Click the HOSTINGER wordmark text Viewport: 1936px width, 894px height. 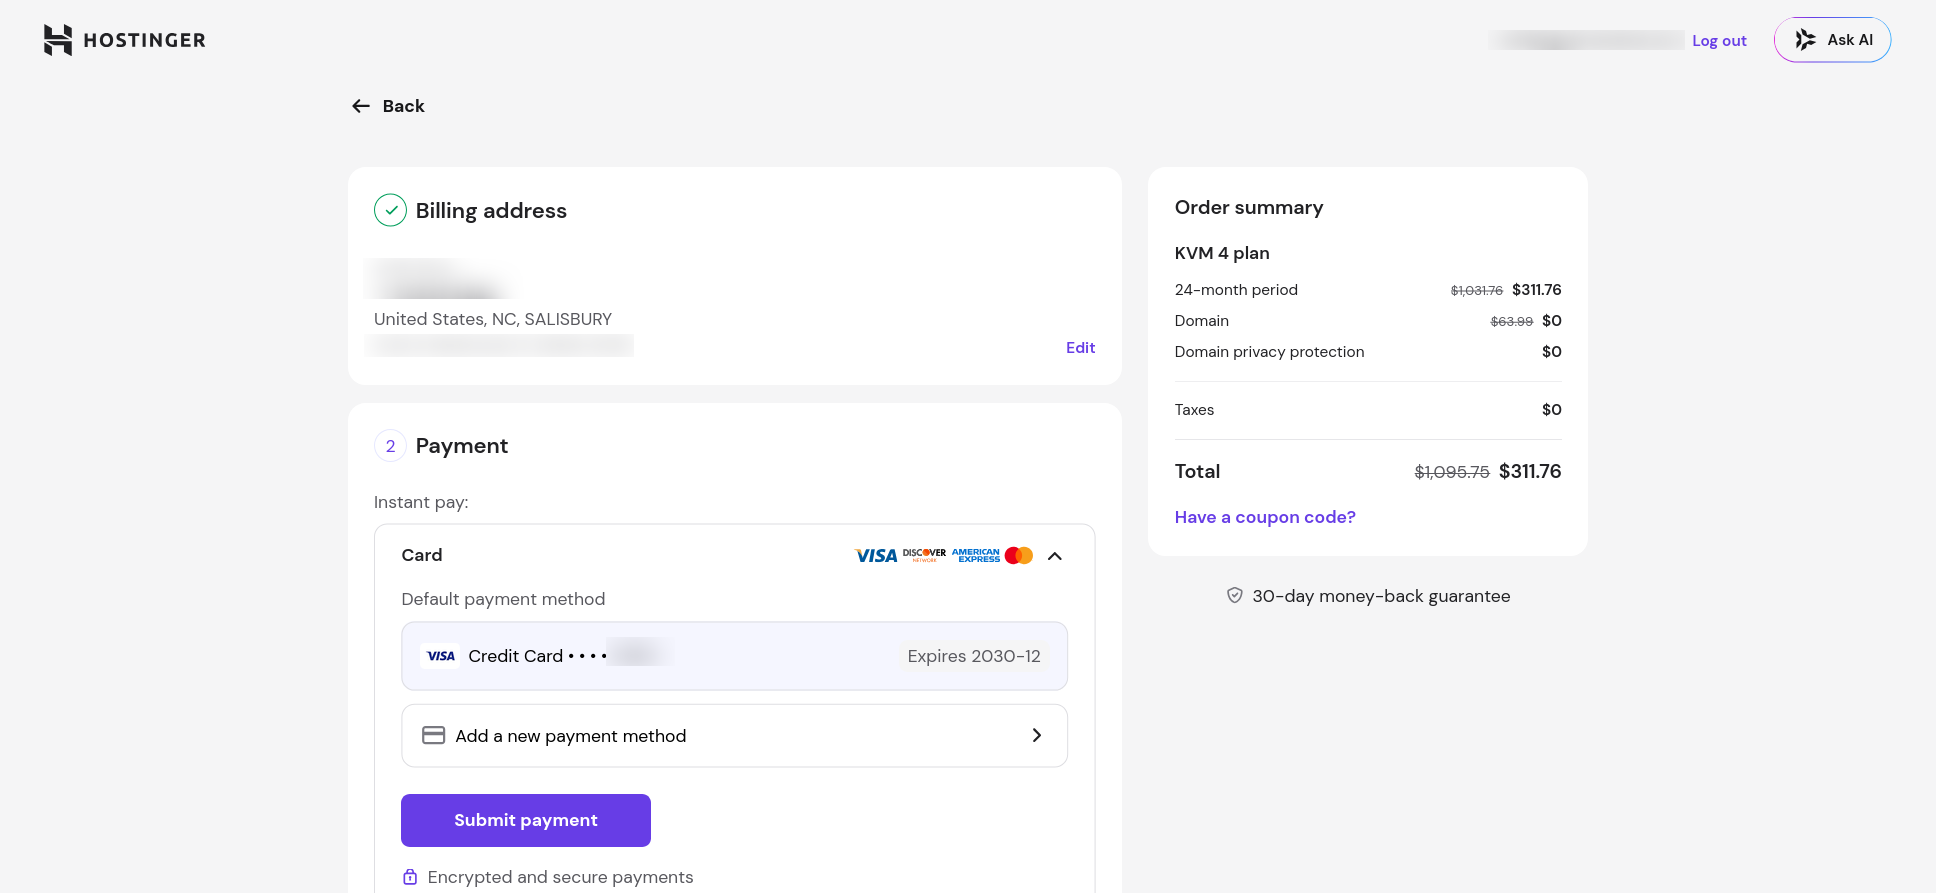145,40
